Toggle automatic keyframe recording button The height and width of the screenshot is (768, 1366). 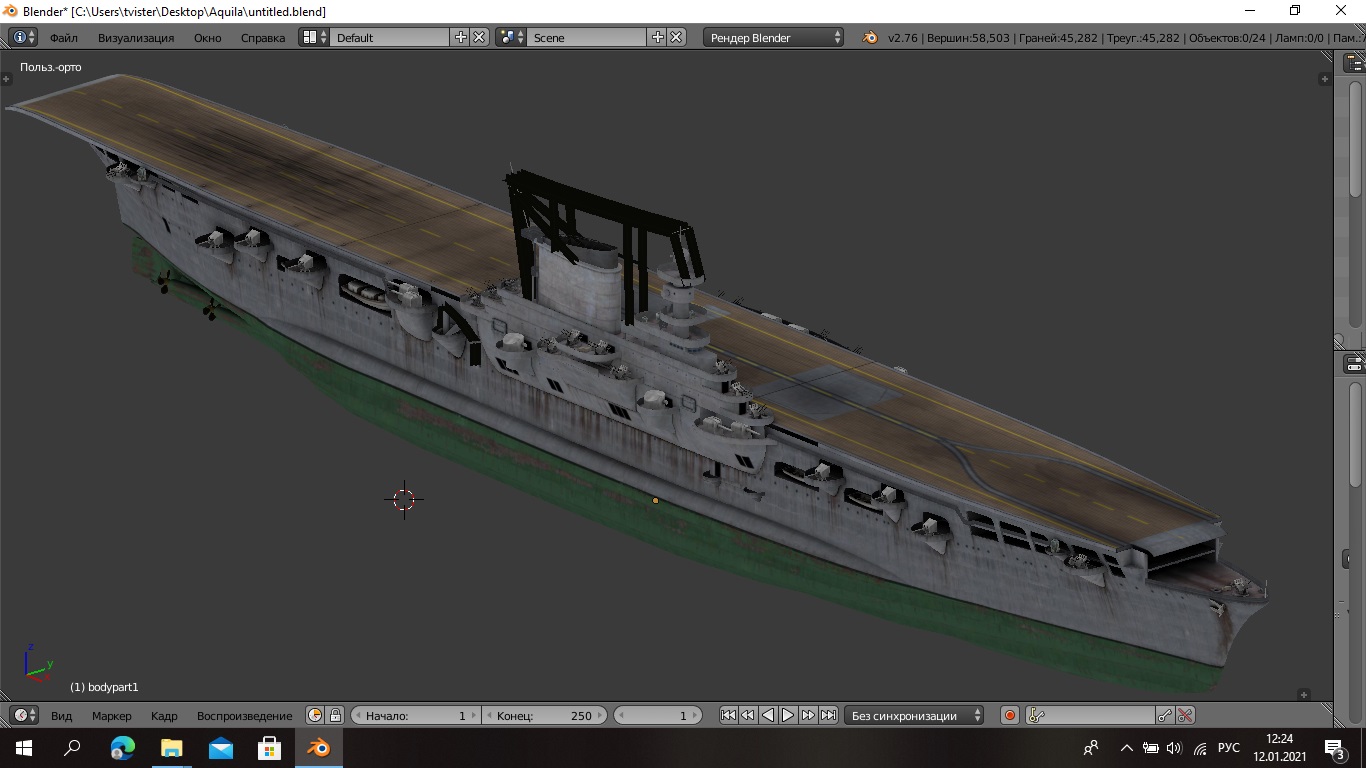coord(1010,715)
